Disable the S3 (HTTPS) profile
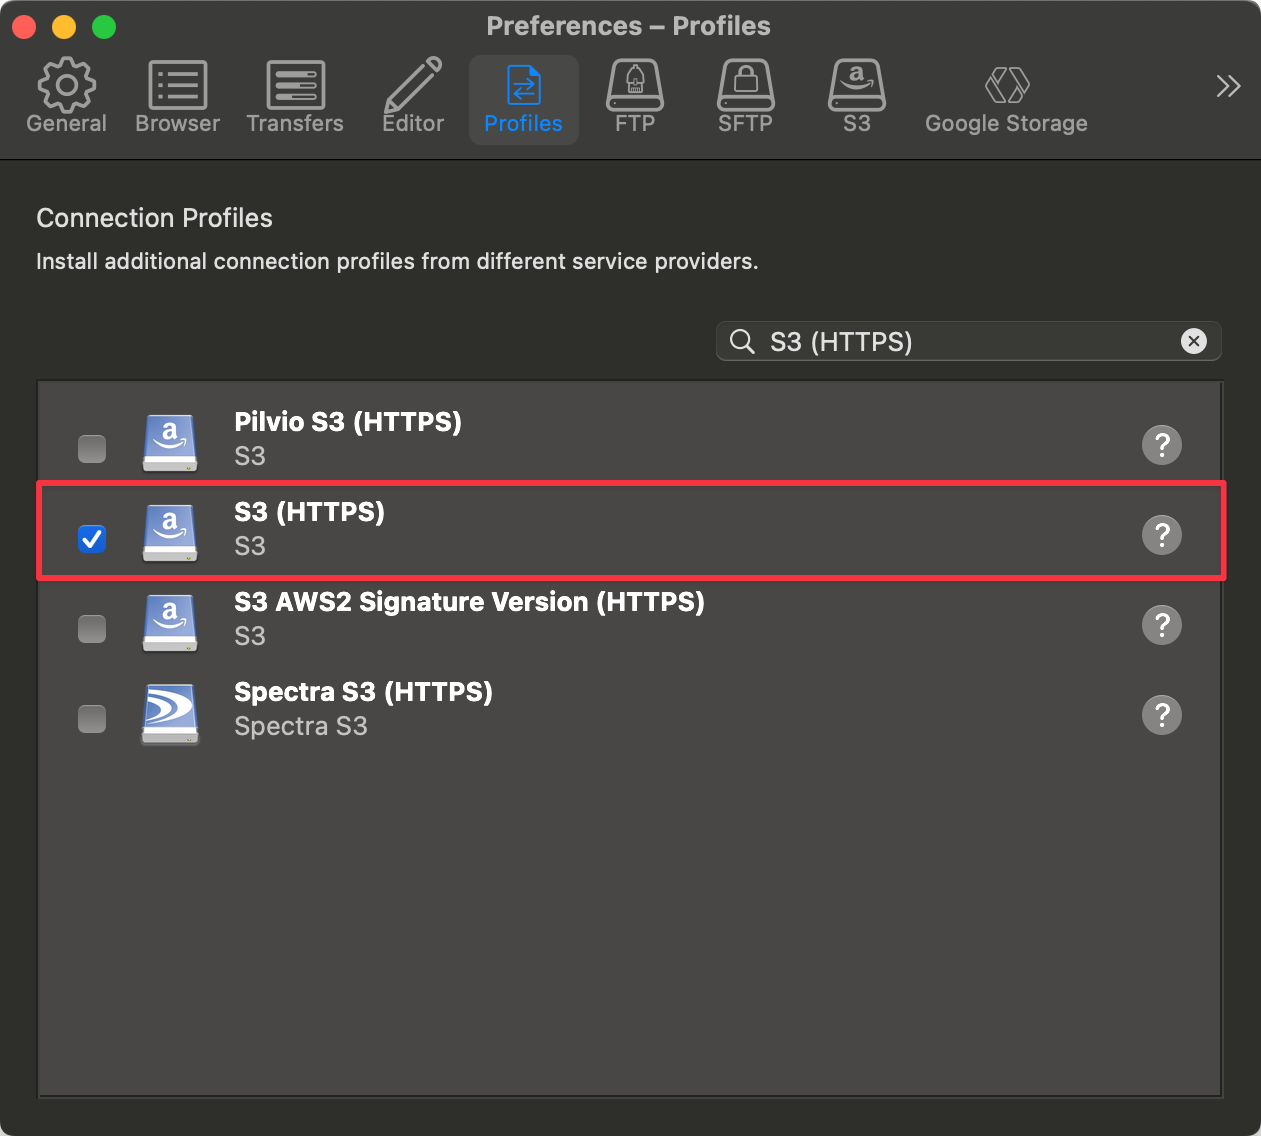1261x1136 pixels. tap(92, 539)
